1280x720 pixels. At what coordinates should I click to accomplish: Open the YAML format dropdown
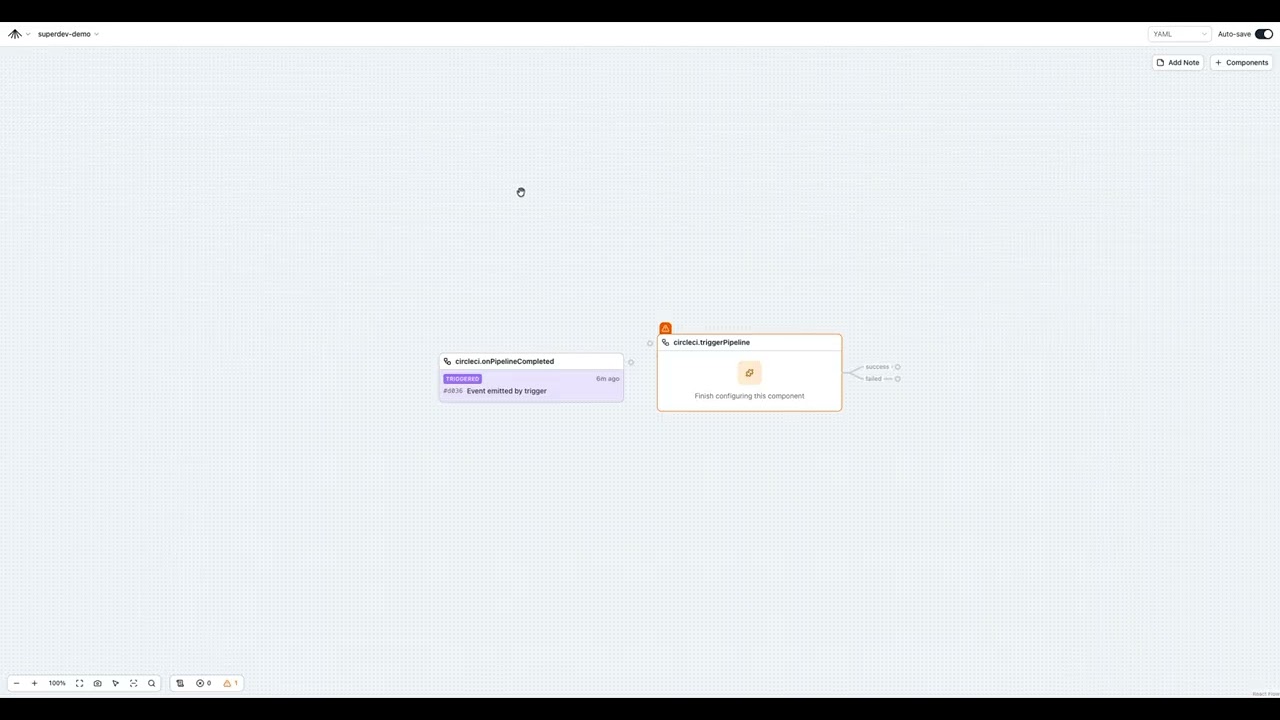tap(1179, 34)
